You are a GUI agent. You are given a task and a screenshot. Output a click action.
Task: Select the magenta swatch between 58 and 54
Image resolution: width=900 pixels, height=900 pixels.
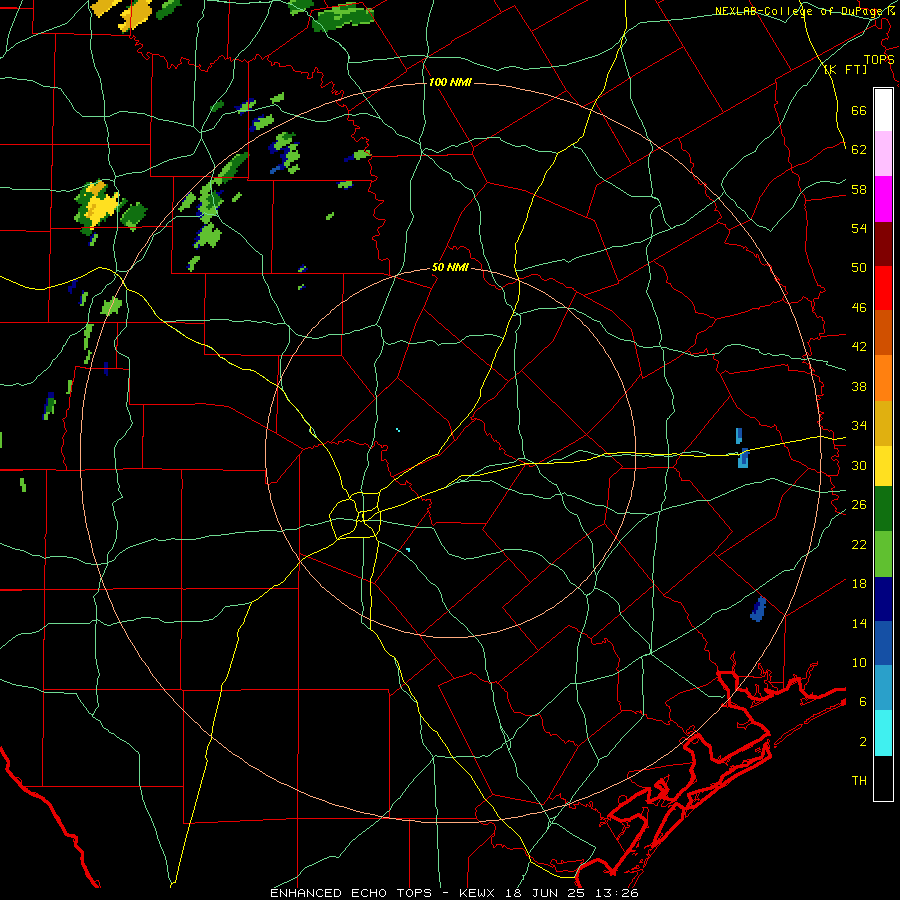click(883, 199)
